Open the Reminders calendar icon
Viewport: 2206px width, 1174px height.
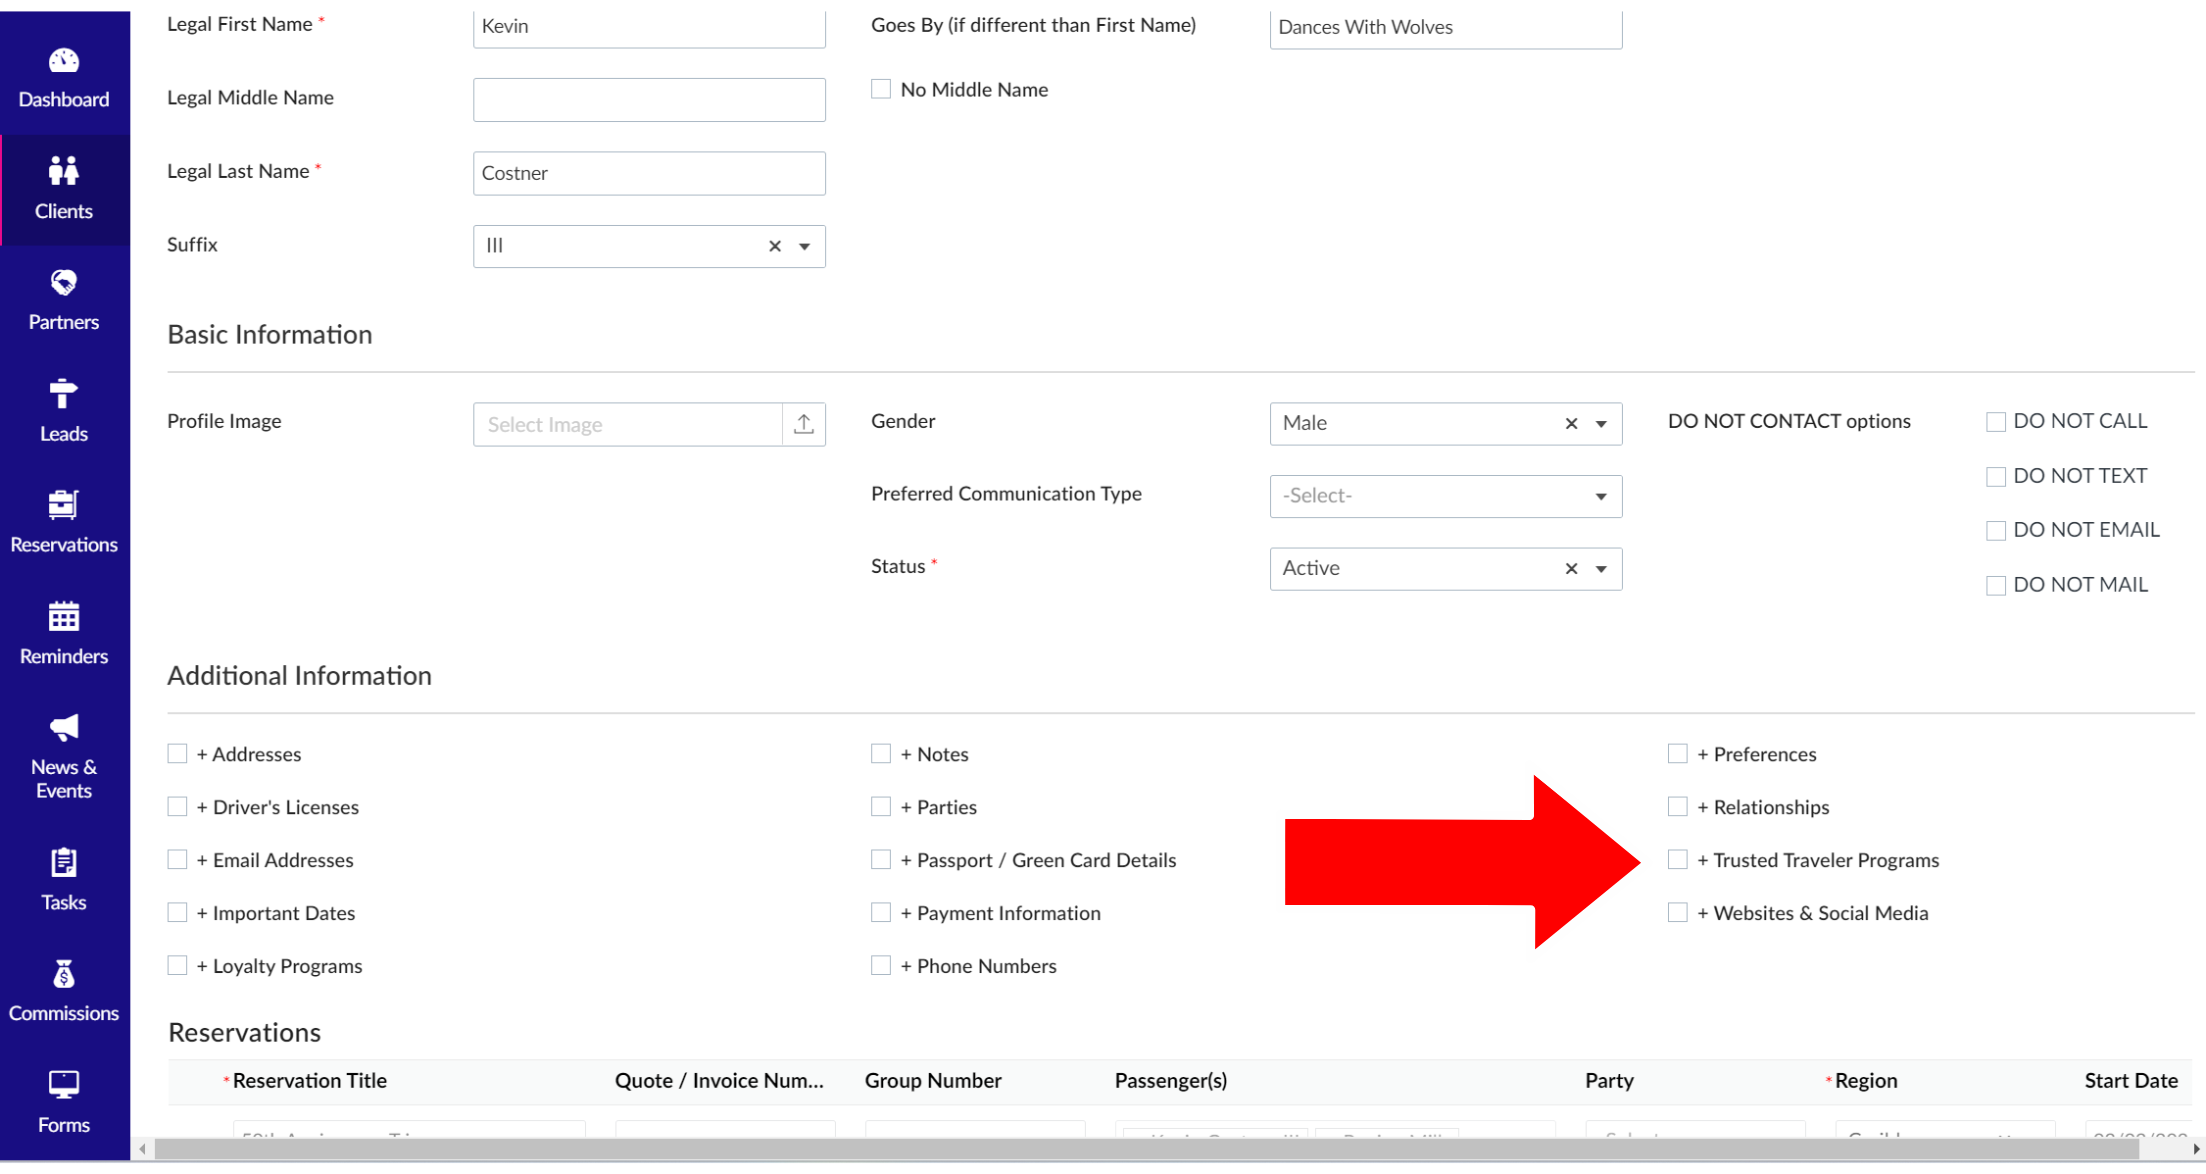click(63, 617)
